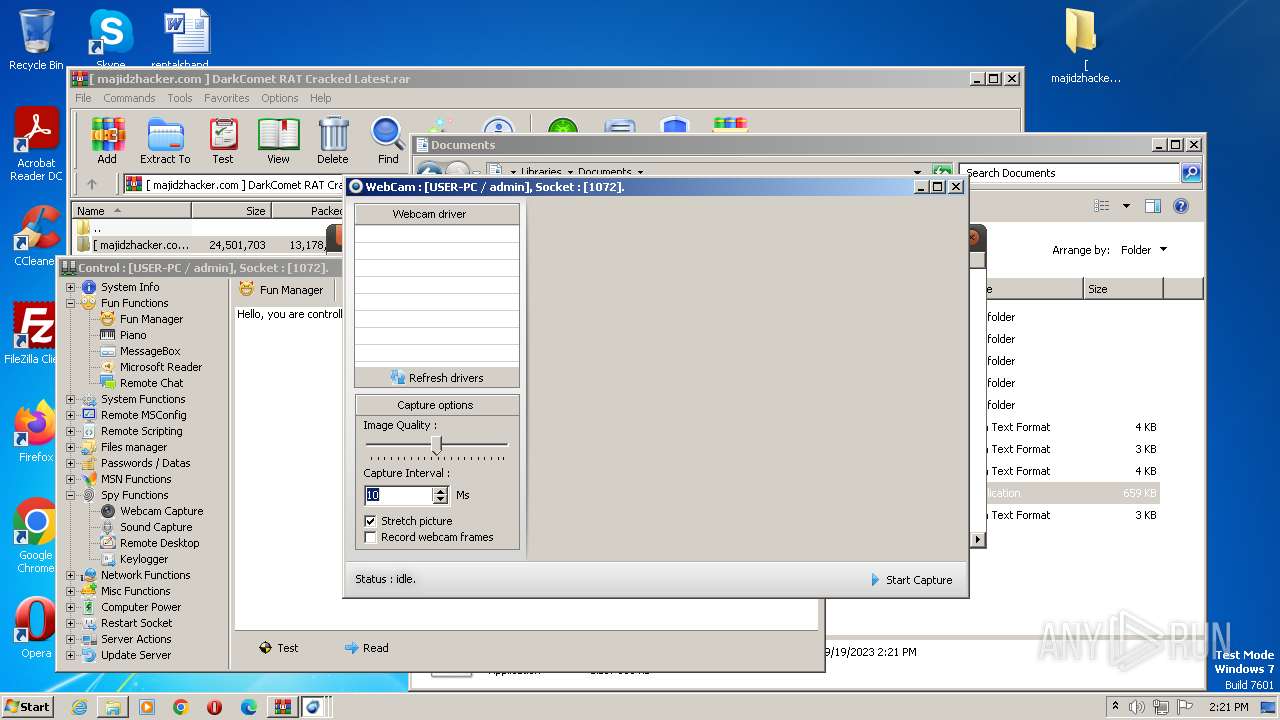
Task: Select the Update Server tree node
Action: coord(136,655)
